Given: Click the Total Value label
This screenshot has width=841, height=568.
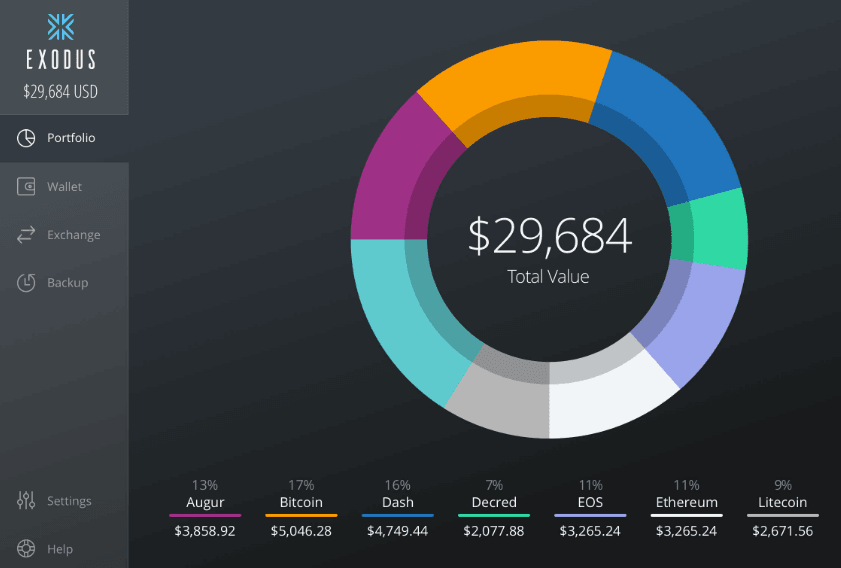Looking at the screenshot, I should click(548, 277).
